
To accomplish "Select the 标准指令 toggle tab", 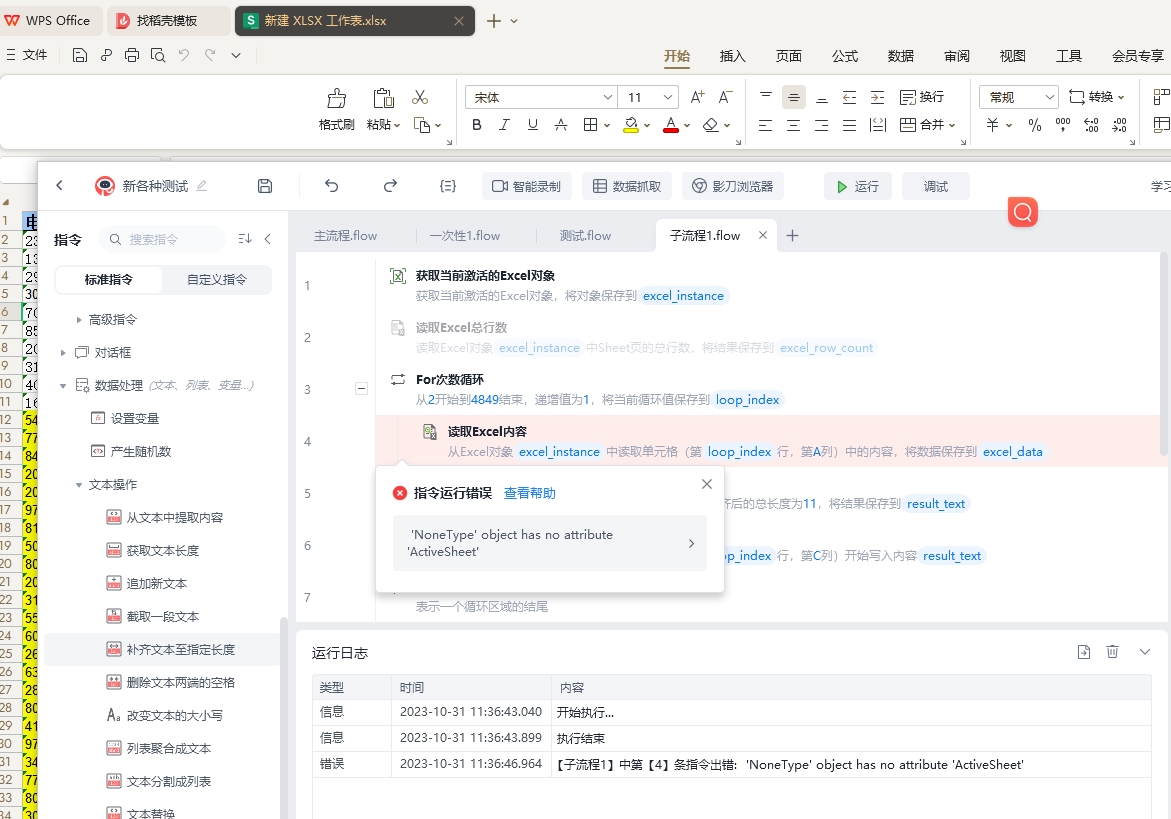I will [x=108, y=279].
